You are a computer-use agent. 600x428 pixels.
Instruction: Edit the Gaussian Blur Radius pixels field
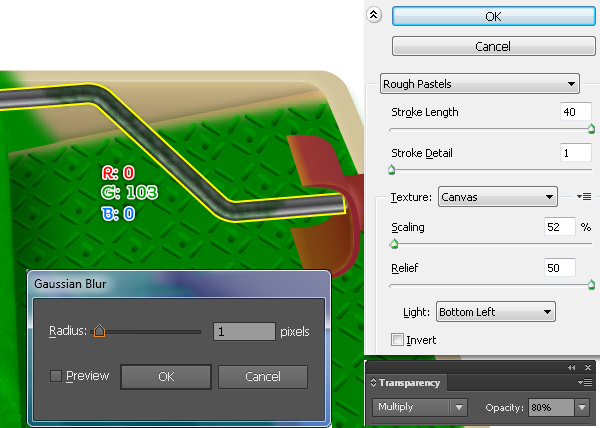pos(244,331)
